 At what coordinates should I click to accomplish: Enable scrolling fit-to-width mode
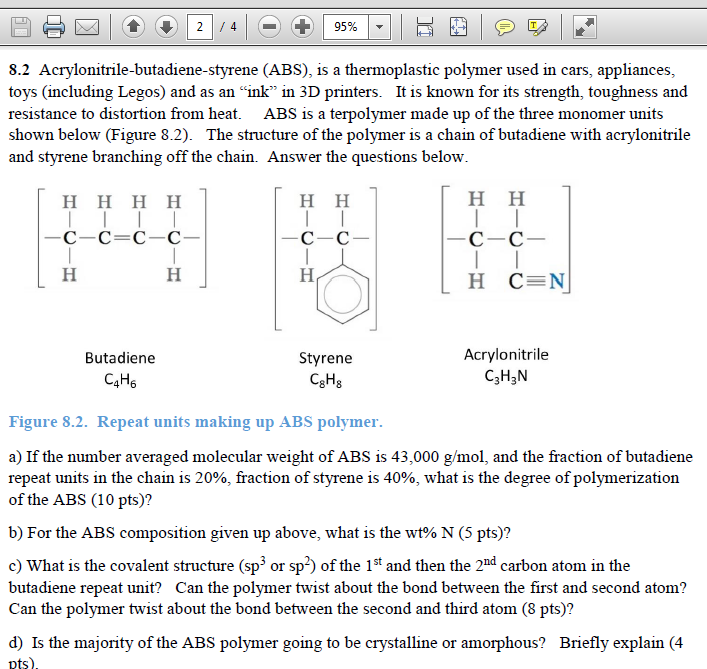(422, 27)
